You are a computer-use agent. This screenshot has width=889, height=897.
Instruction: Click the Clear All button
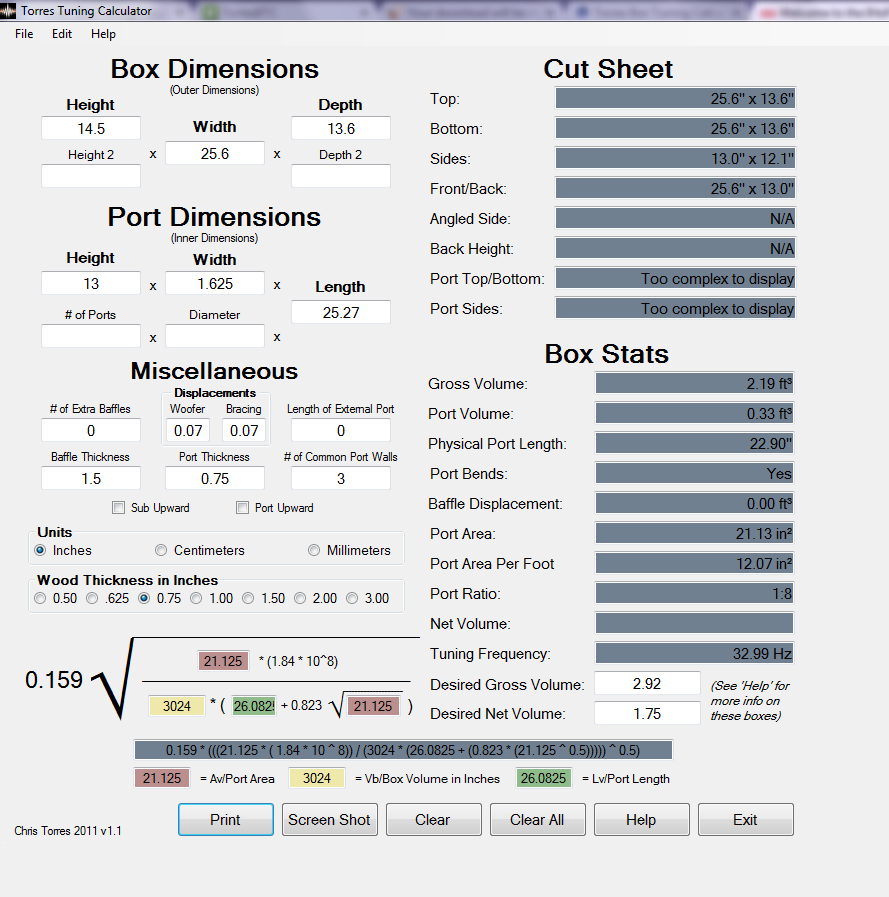point(537,820)
